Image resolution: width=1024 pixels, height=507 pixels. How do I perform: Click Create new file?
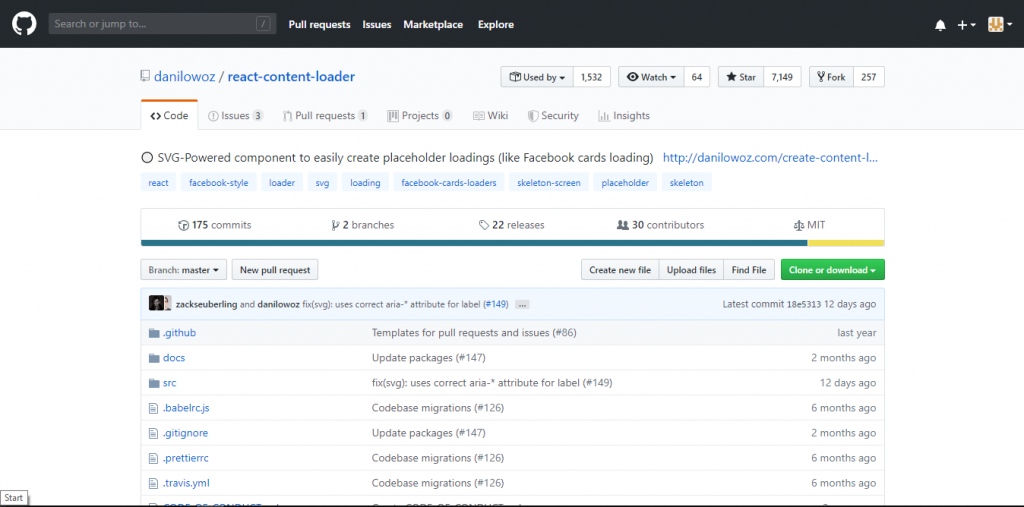click(x=620, y=270)
